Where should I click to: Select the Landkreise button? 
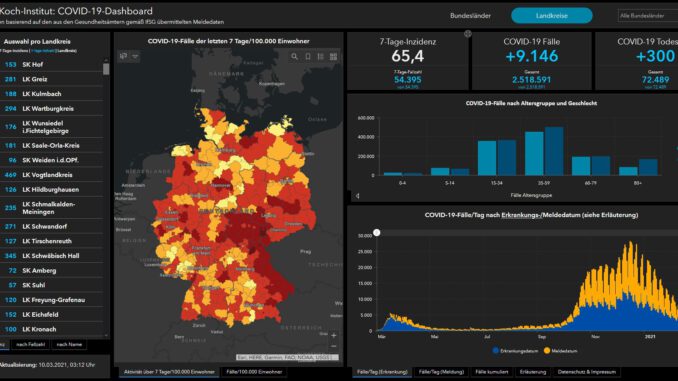pos(552,16)
